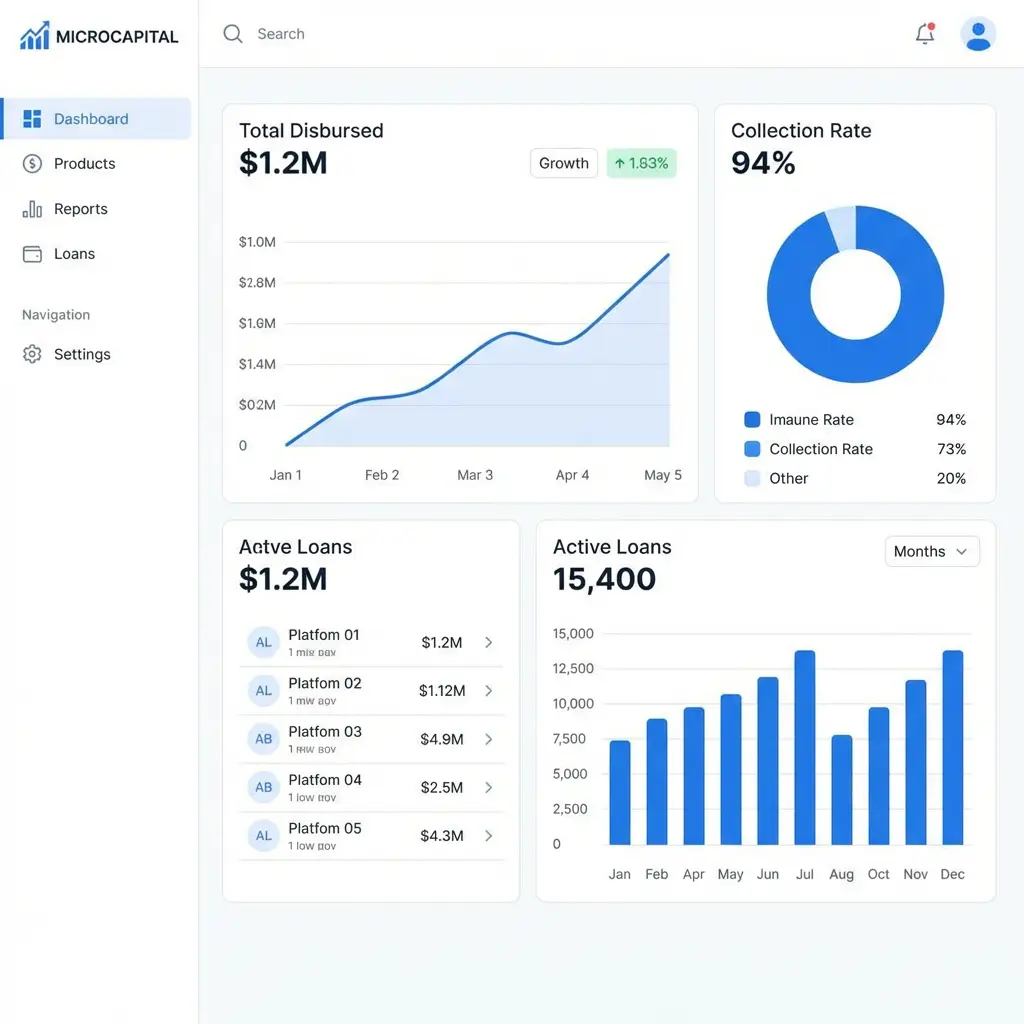Screen dimensions: 1024x1024
Task: Select the Navigation section heading
Action: click(x=55, y=314)
